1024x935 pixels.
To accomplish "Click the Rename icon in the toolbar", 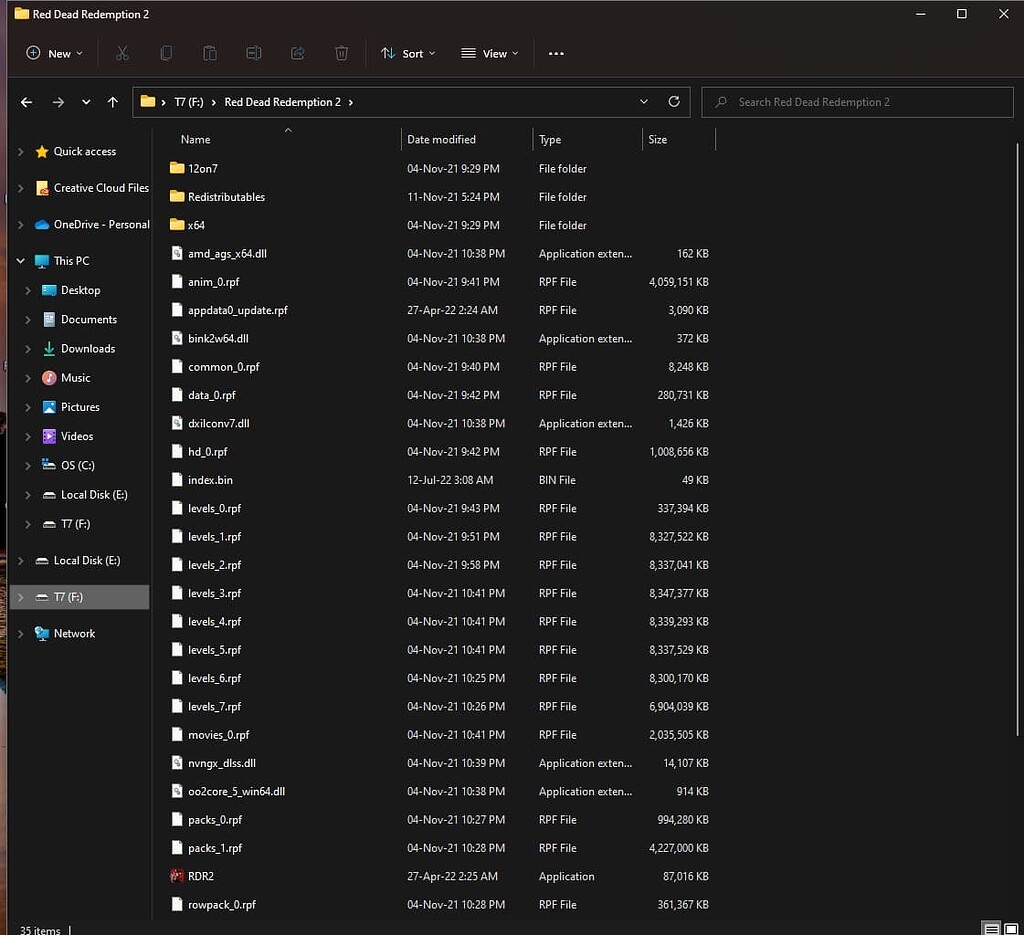I will point(253,53).
